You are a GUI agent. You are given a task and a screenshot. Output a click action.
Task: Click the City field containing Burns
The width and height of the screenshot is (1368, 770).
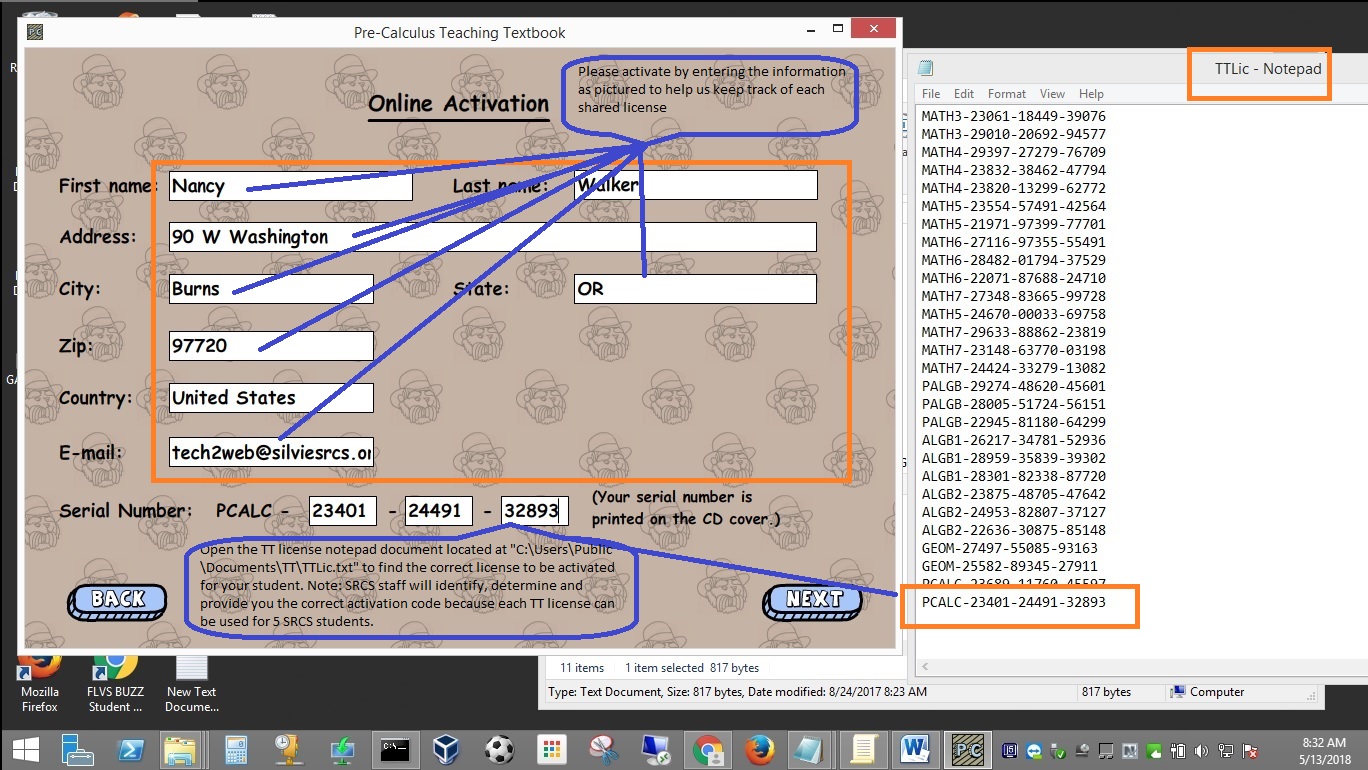[271, 289]
